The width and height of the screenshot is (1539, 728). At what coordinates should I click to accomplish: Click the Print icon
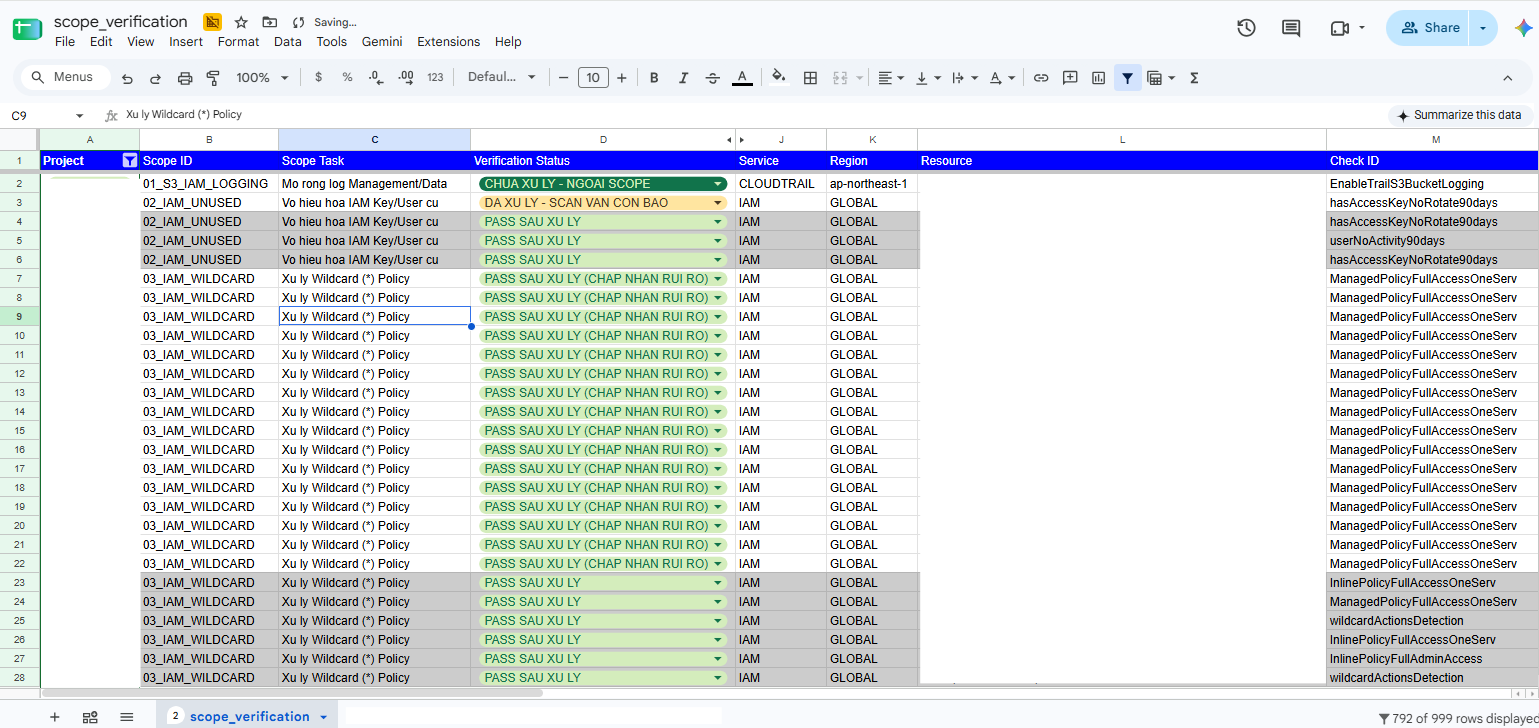click(184, 78)
